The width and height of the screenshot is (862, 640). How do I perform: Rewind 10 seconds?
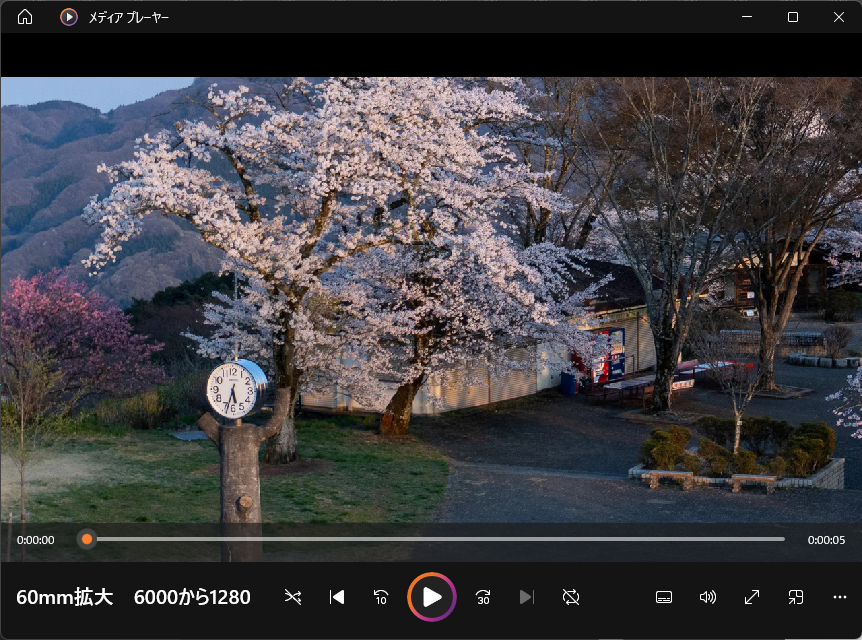tap(381, 597)
